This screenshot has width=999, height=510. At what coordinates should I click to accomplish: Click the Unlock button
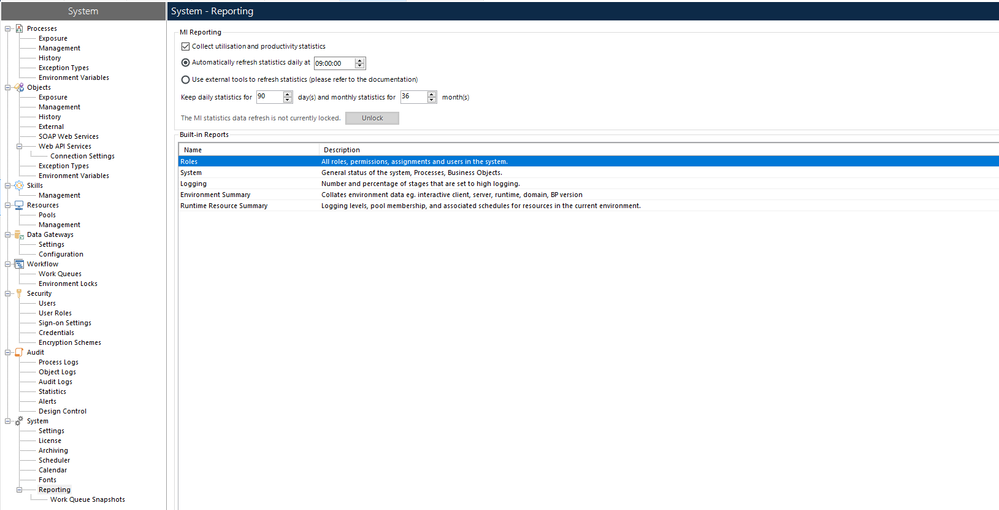372,118
